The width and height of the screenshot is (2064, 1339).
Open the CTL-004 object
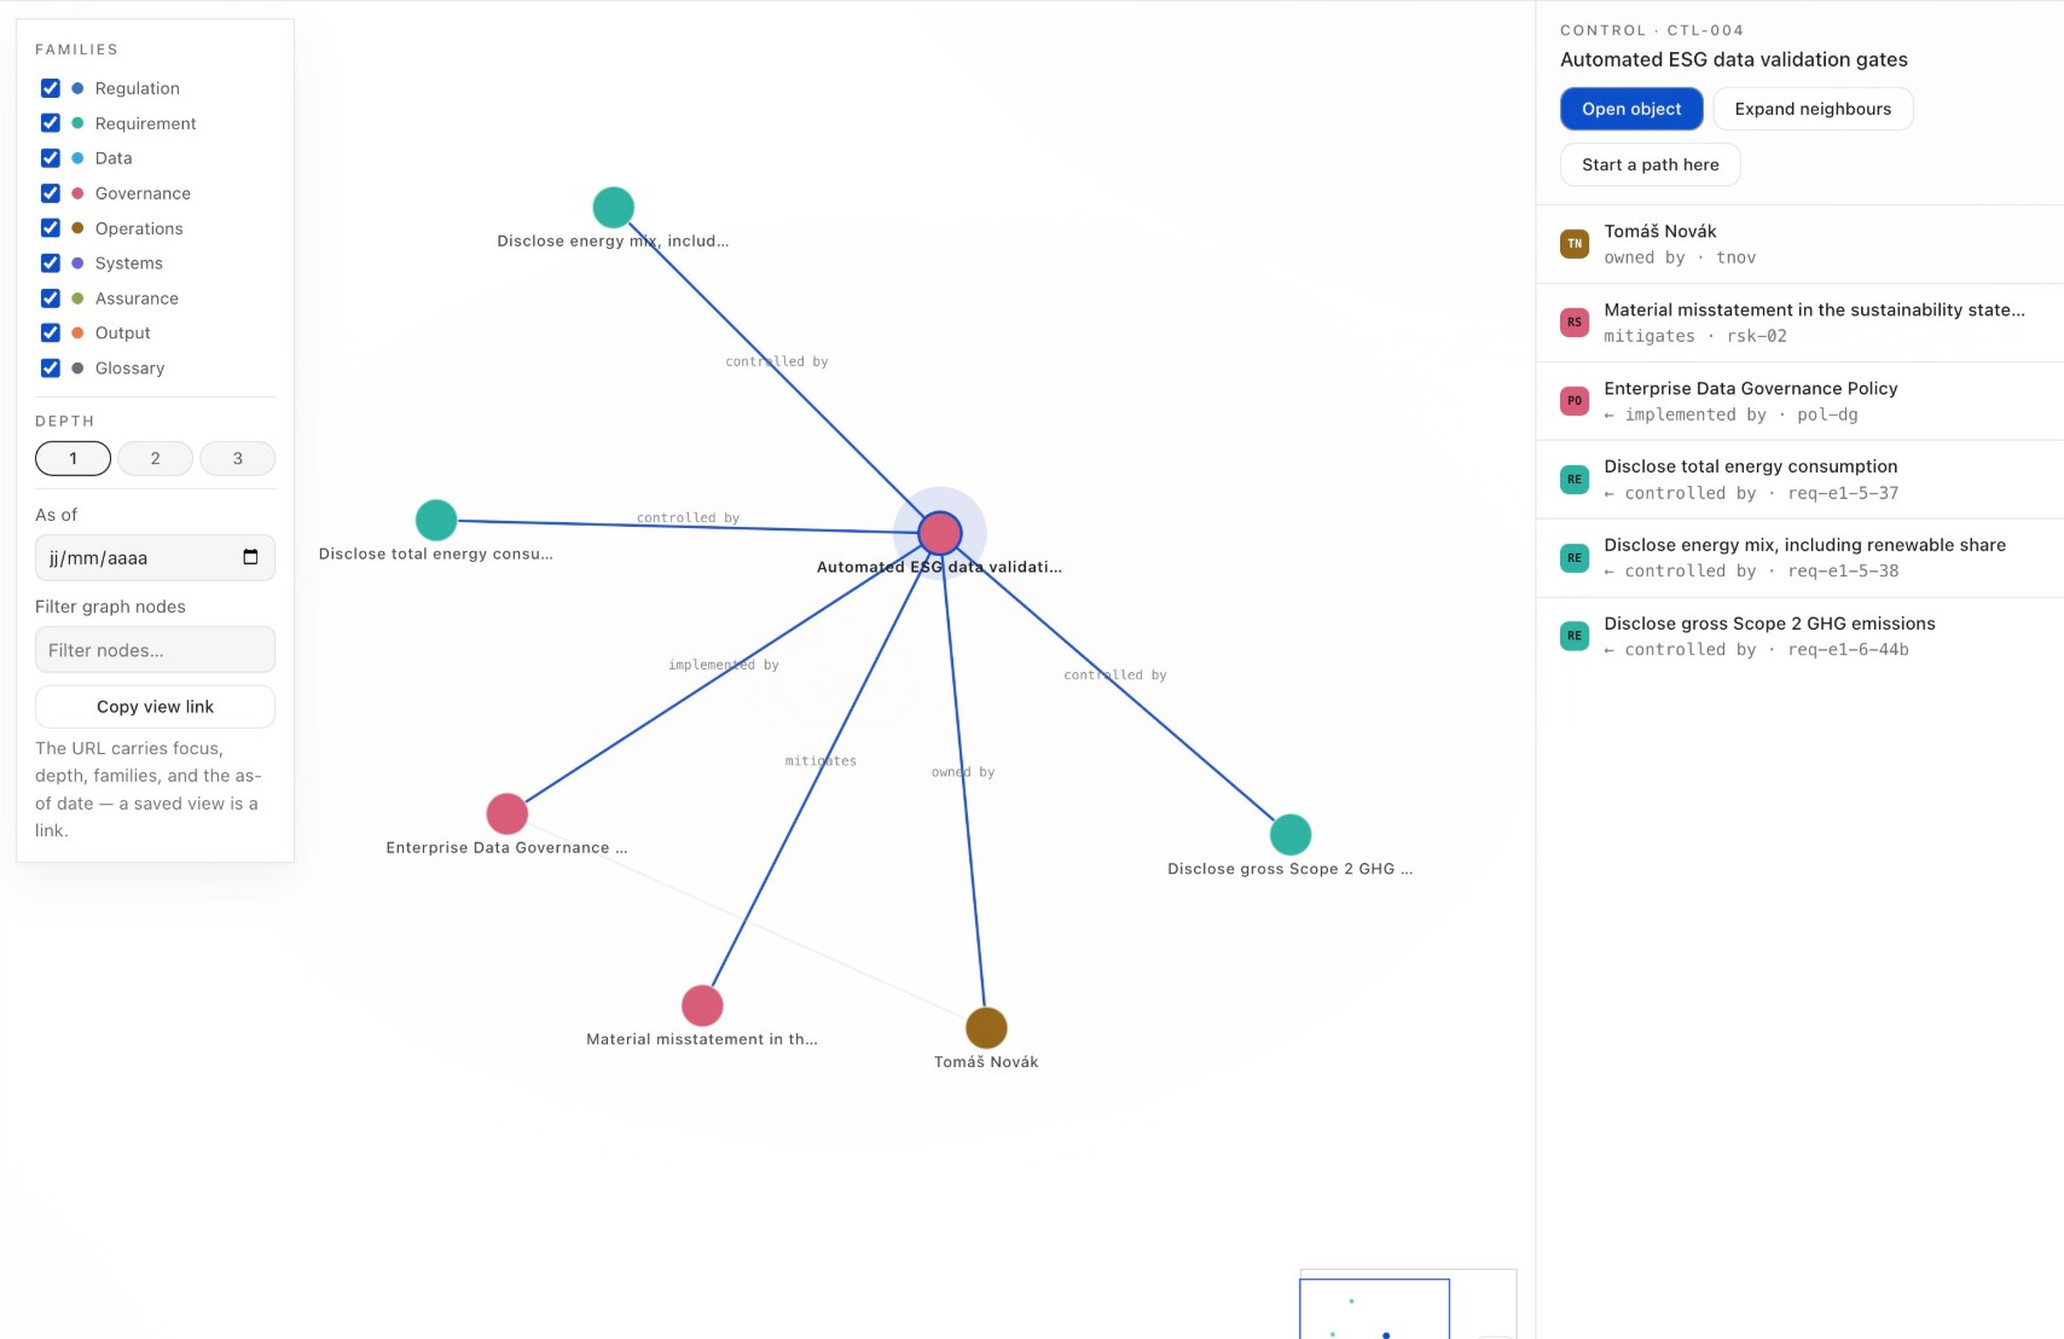1631,109
